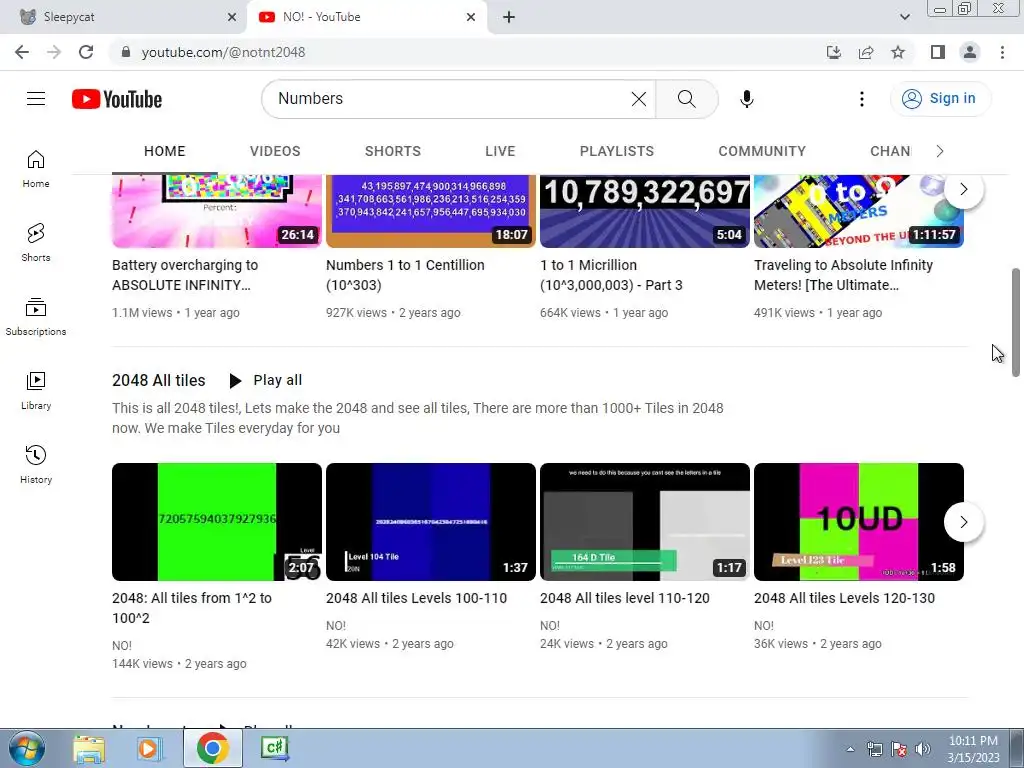Close the Sleepycat browser tab
The height and width of the screenshot is (768, 1024).
coord(232,17)
